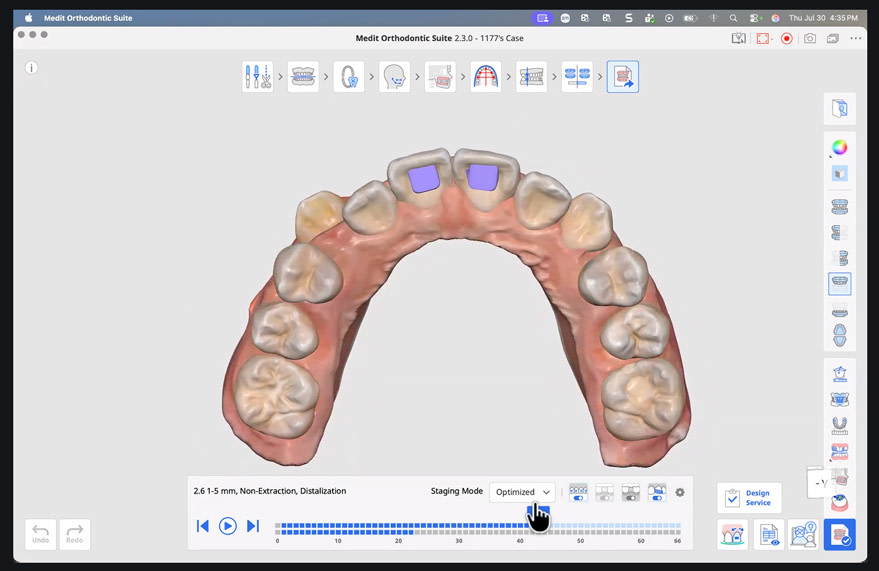
Task: Open Spotlight search in menu bar
Action: [x=733, y=18]
